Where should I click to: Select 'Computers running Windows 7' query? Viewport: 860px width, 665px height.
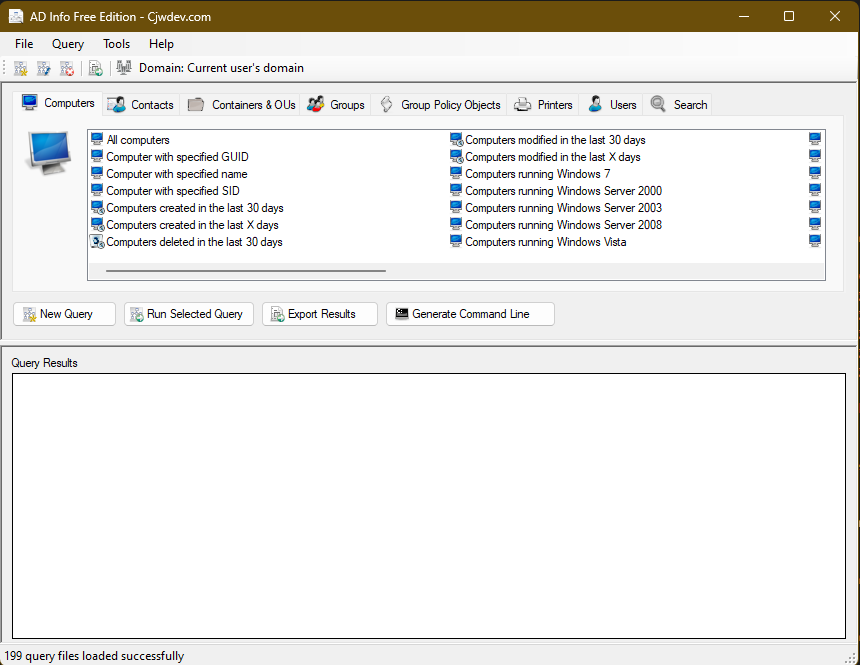[x=530, y=174]
